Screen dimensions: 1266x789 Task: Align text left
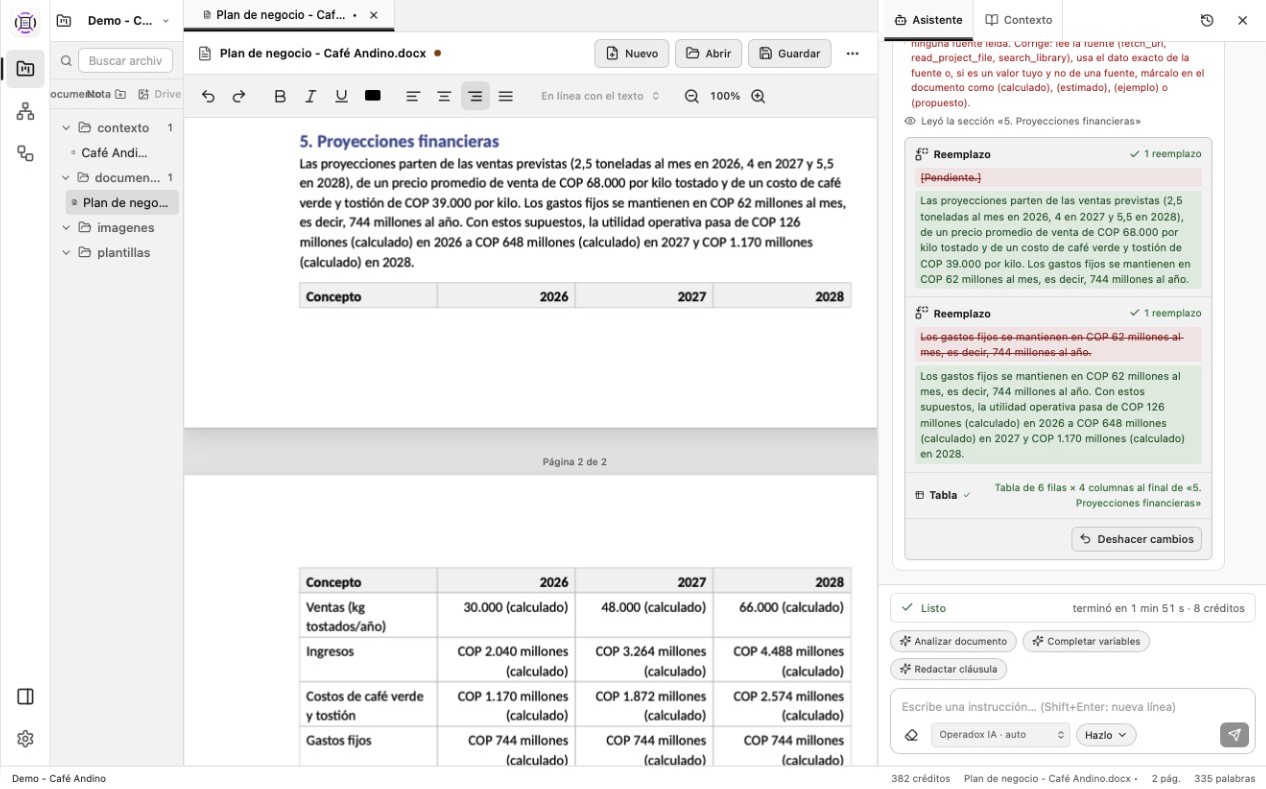413,96
